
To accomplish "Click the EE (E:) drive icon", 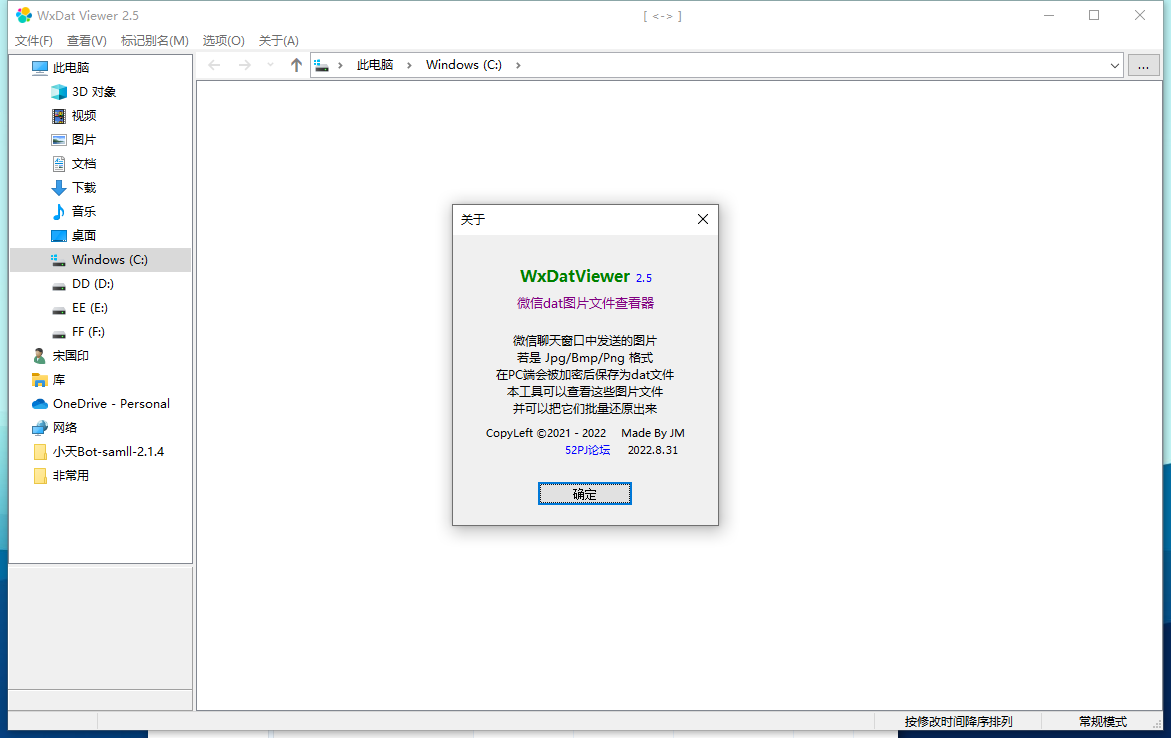I will point(59,309).
